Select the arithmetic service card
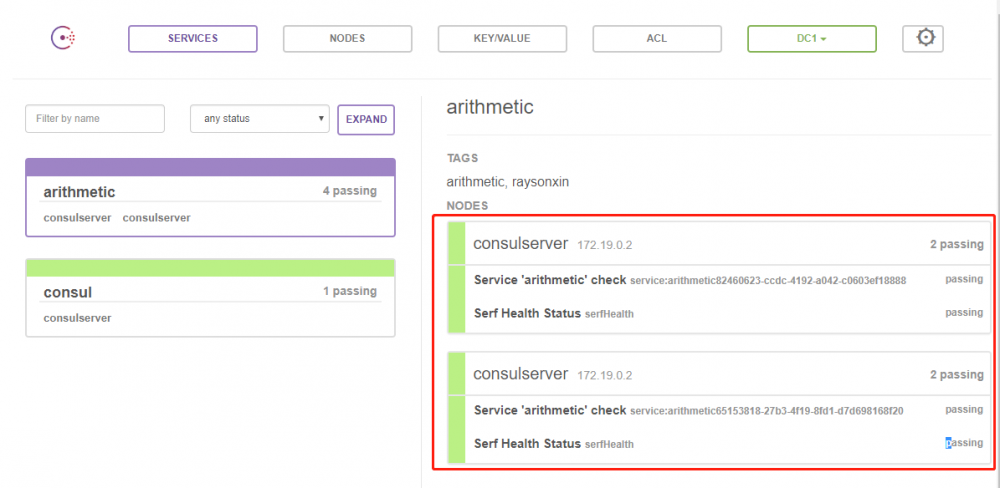Viewport: 1000px width, 488px height. coord(210,198)
